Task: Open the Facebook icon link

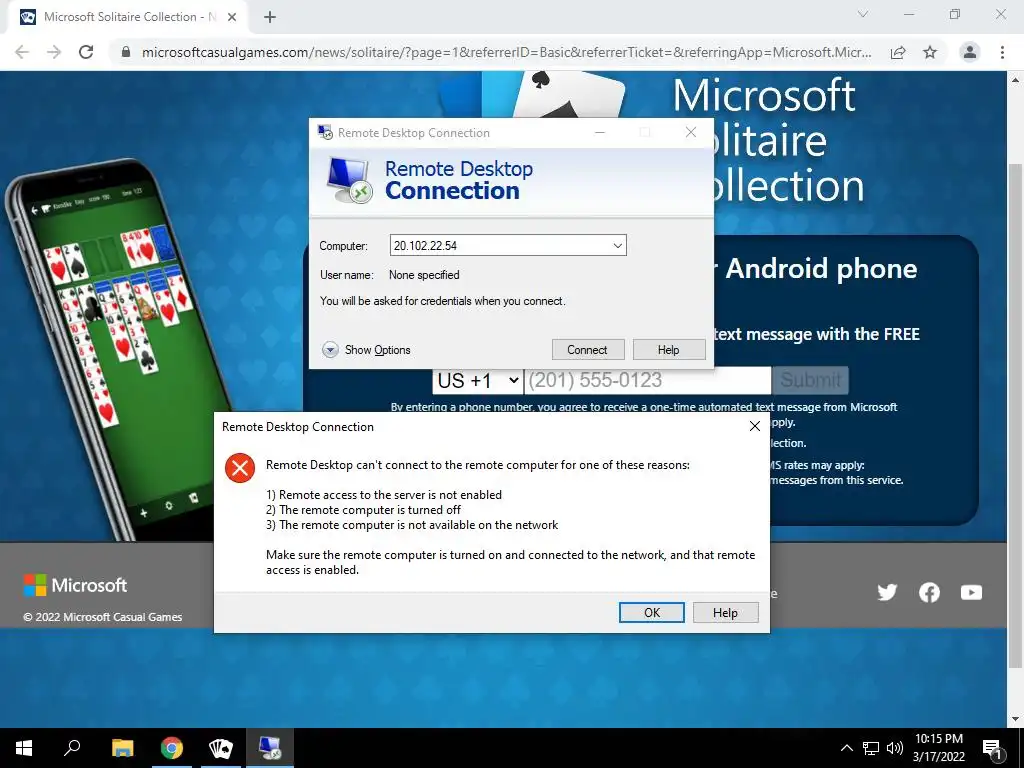Action: click(929, 592)
